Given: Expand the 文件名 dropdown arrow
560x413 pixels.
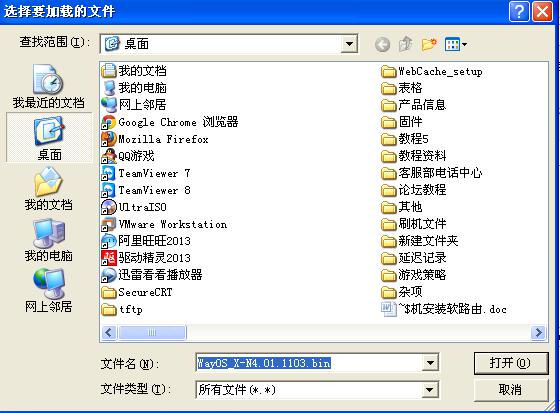Looking at the screenshot, I should tap(430, 363).
